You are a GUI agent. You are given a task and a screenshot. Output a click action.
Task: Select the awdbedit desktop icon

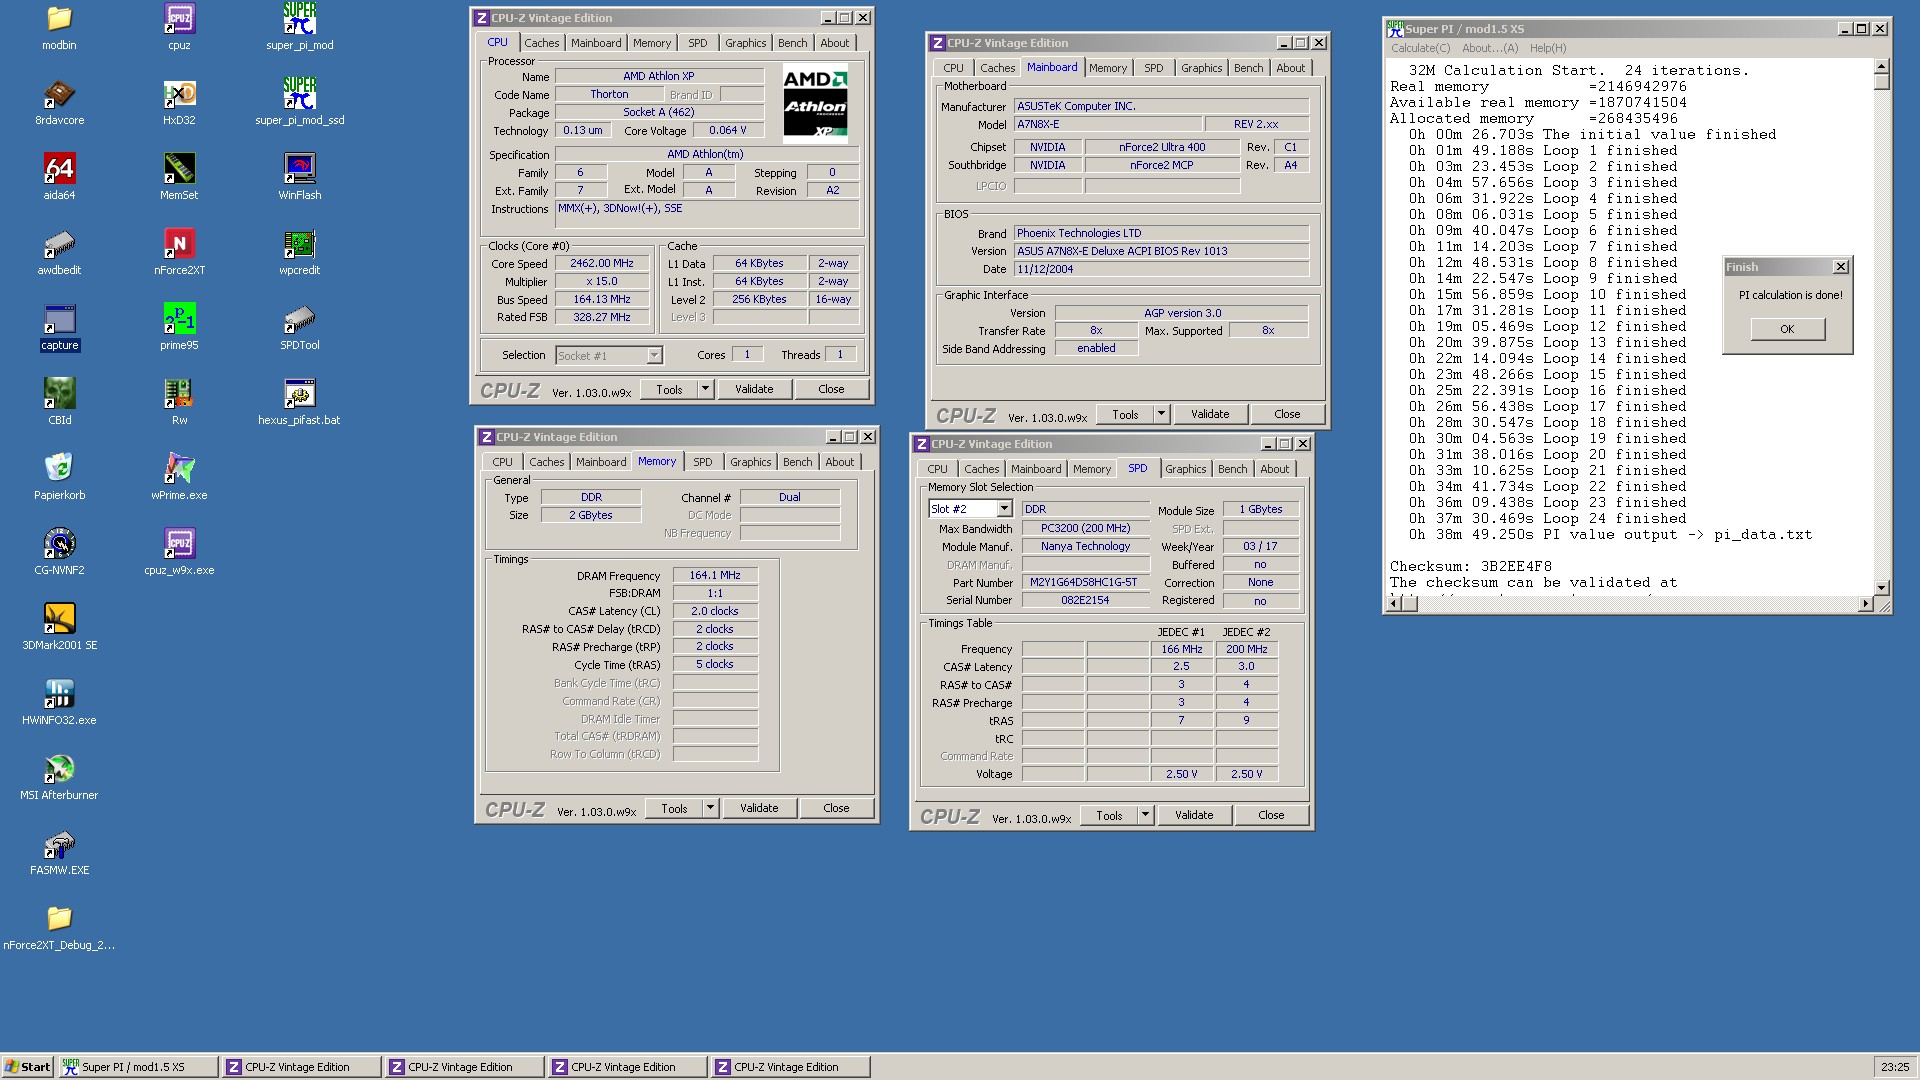pyautogui.click(x=59, y=252)
